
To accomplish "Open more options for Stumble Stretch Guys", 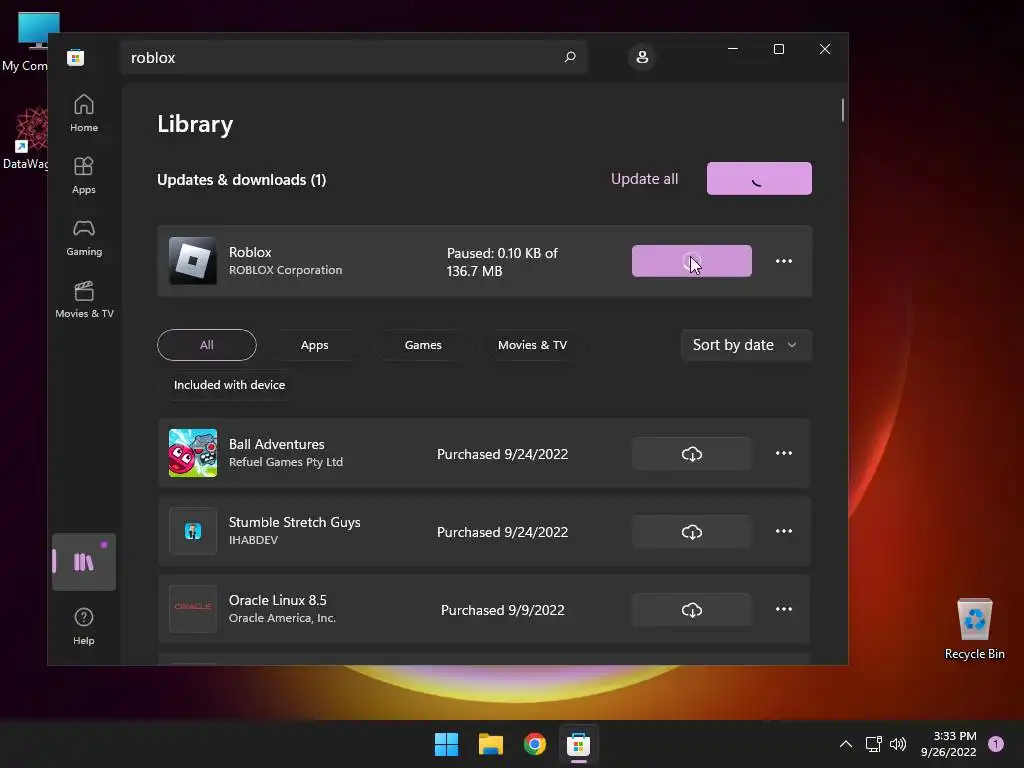I will tap(784, 532).
